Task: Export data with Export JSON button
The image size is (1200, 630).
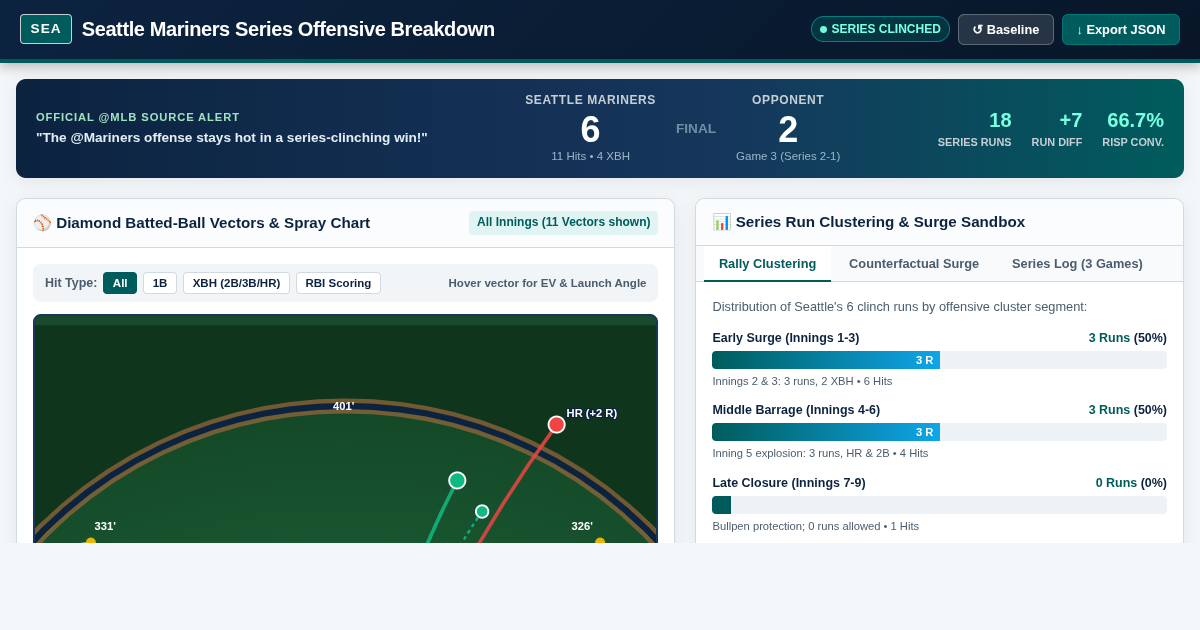Action: [x=1121, y=29]
